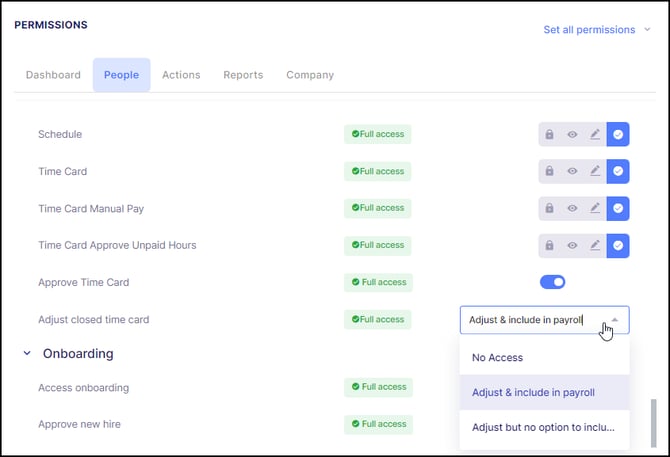Open the Company tab
Screen dimensions: 670x457
click(x=310, y=75)
